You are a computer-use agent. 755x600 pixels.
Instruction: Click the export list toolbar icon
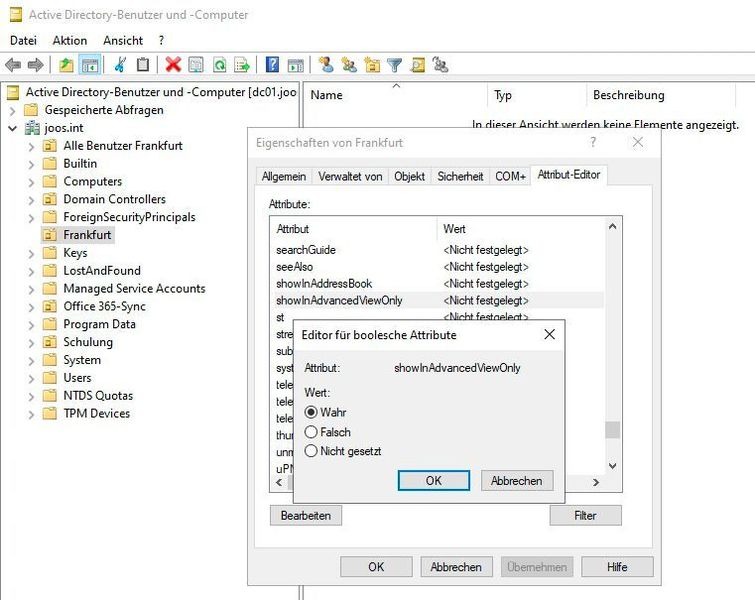[242, 65]
